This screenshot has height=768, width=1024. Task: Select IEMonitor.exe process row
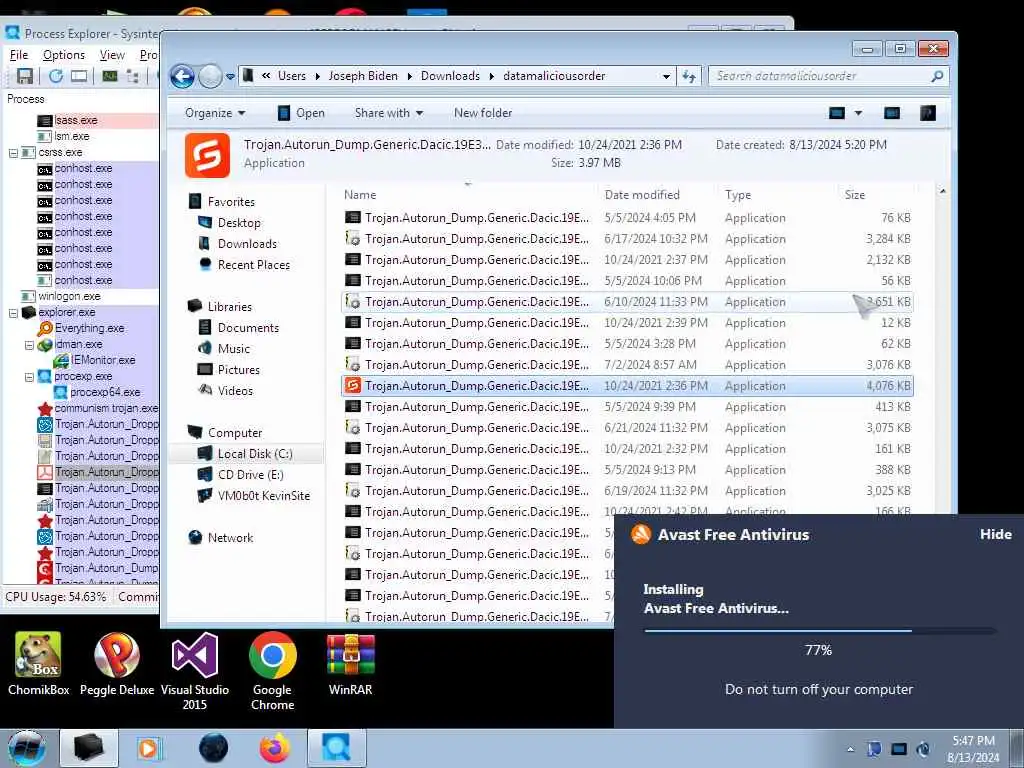click(103, 360)
